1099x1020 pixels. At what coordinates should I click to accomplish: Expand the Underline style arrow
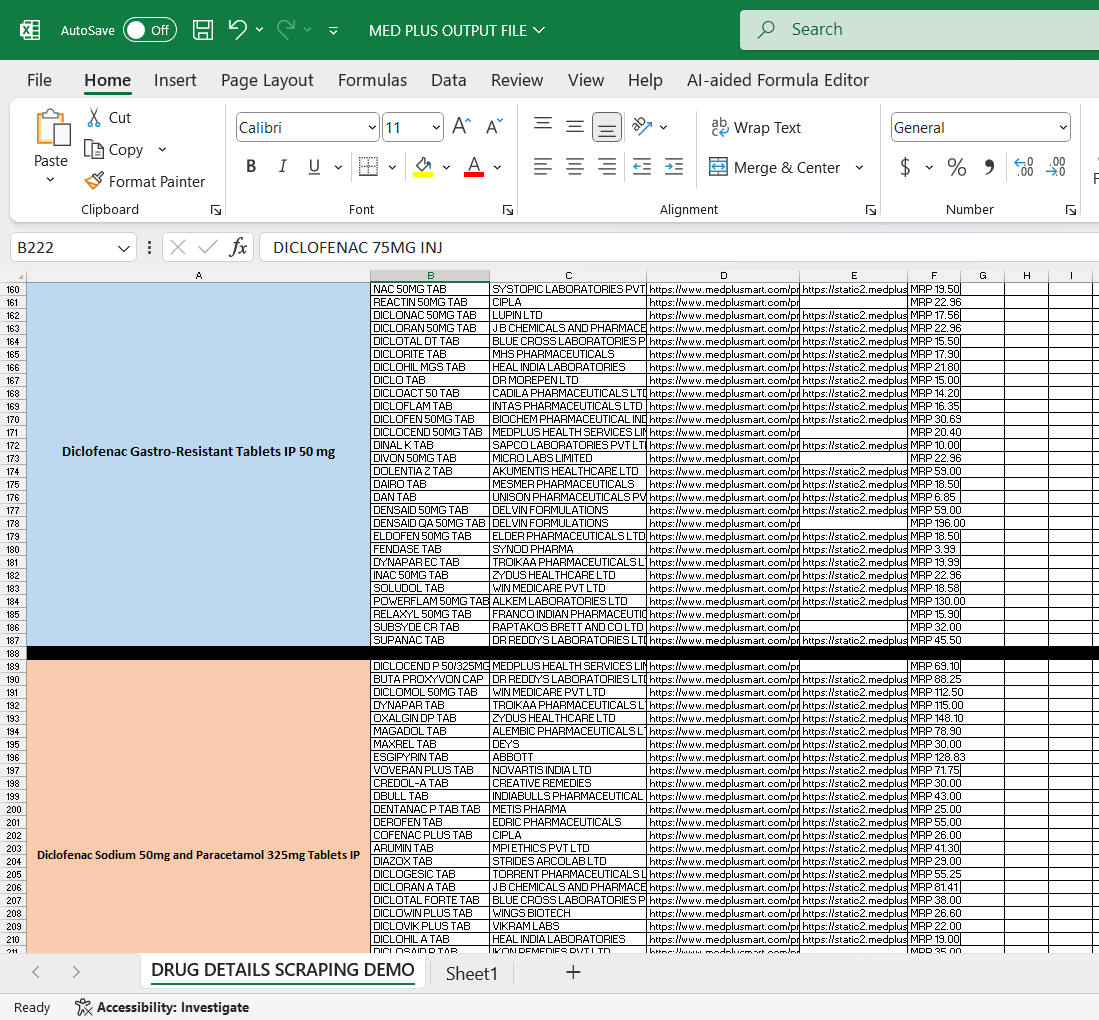[339, 168]
